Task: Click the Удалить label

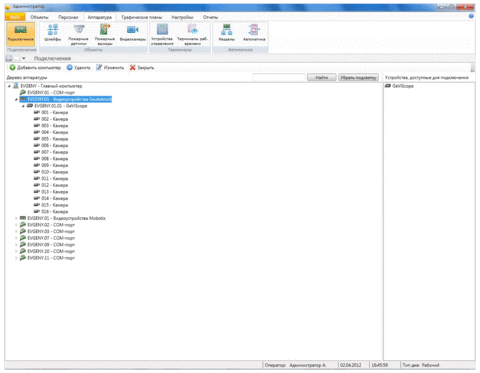Action: click(x=82, y=68)
